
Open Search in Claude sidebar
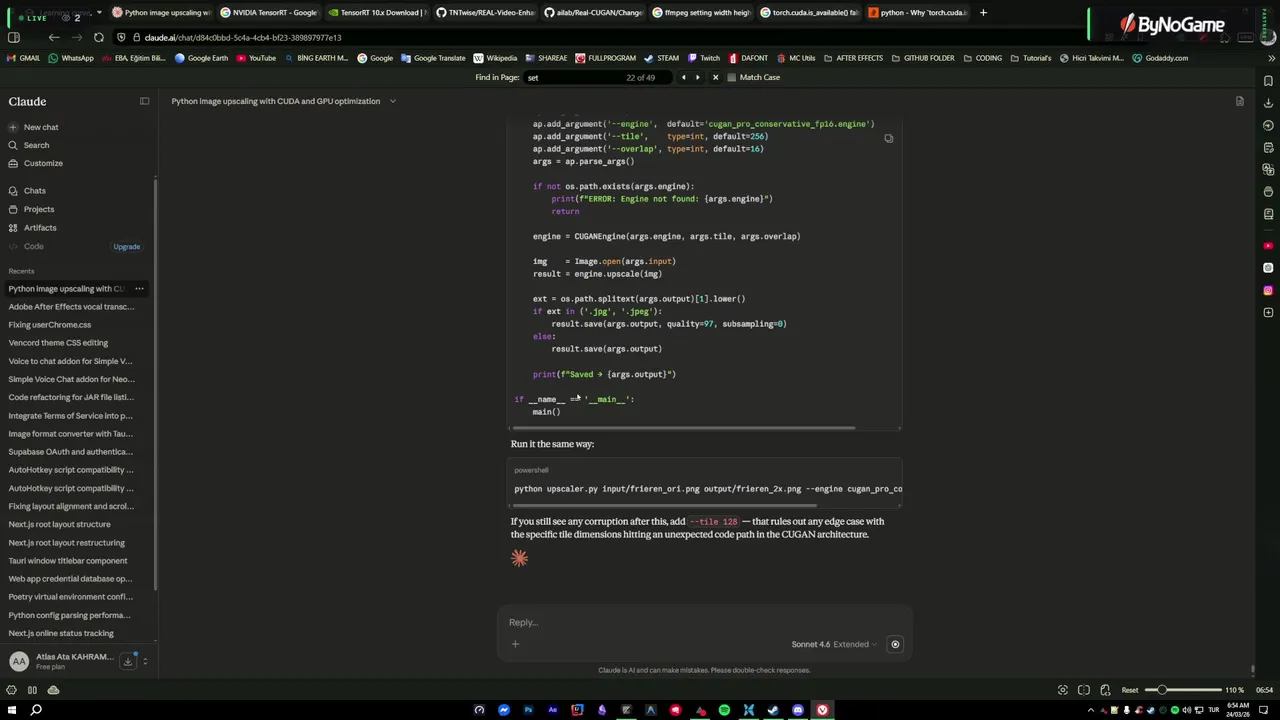pos(28,145)
